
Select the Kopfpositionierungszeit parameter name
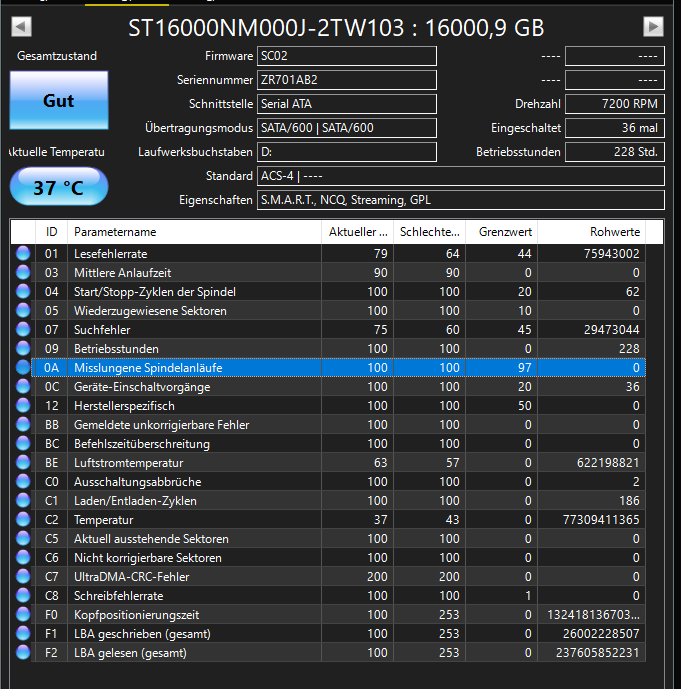(136, 615)
